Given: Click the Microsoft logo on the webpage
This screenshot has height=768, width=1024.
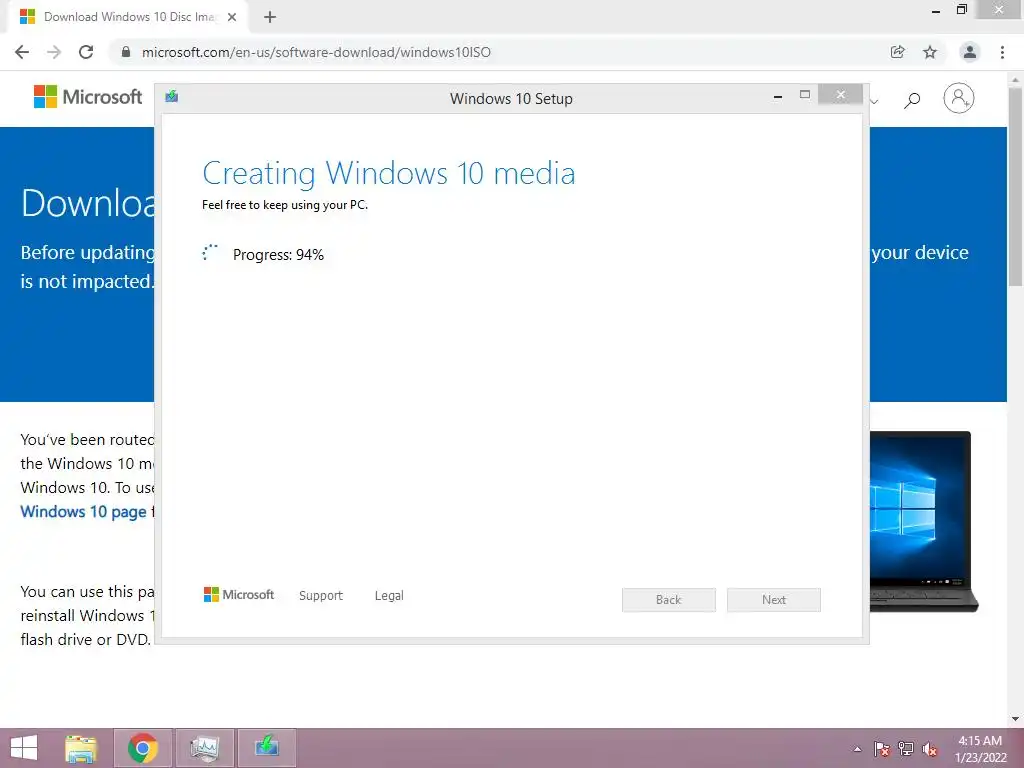Looking at the screenshot, I should [x=88, y=97].
